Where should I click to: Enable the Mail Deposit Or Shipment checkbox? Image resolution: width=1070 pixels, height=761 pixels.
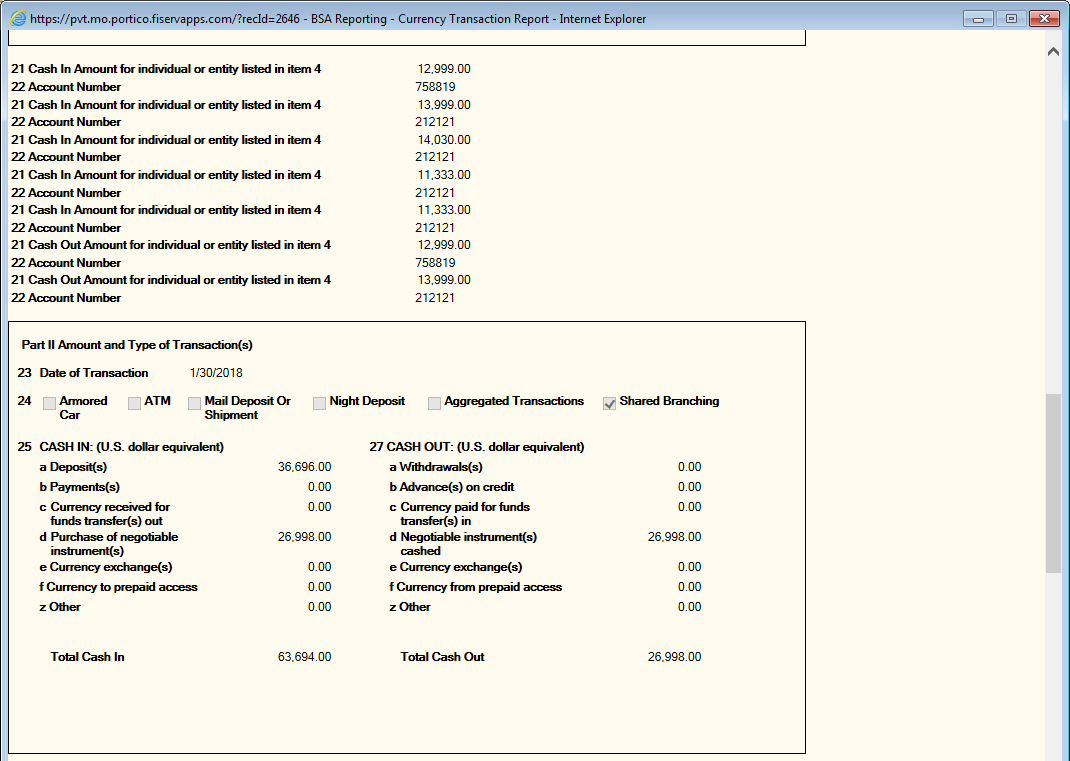194,403
